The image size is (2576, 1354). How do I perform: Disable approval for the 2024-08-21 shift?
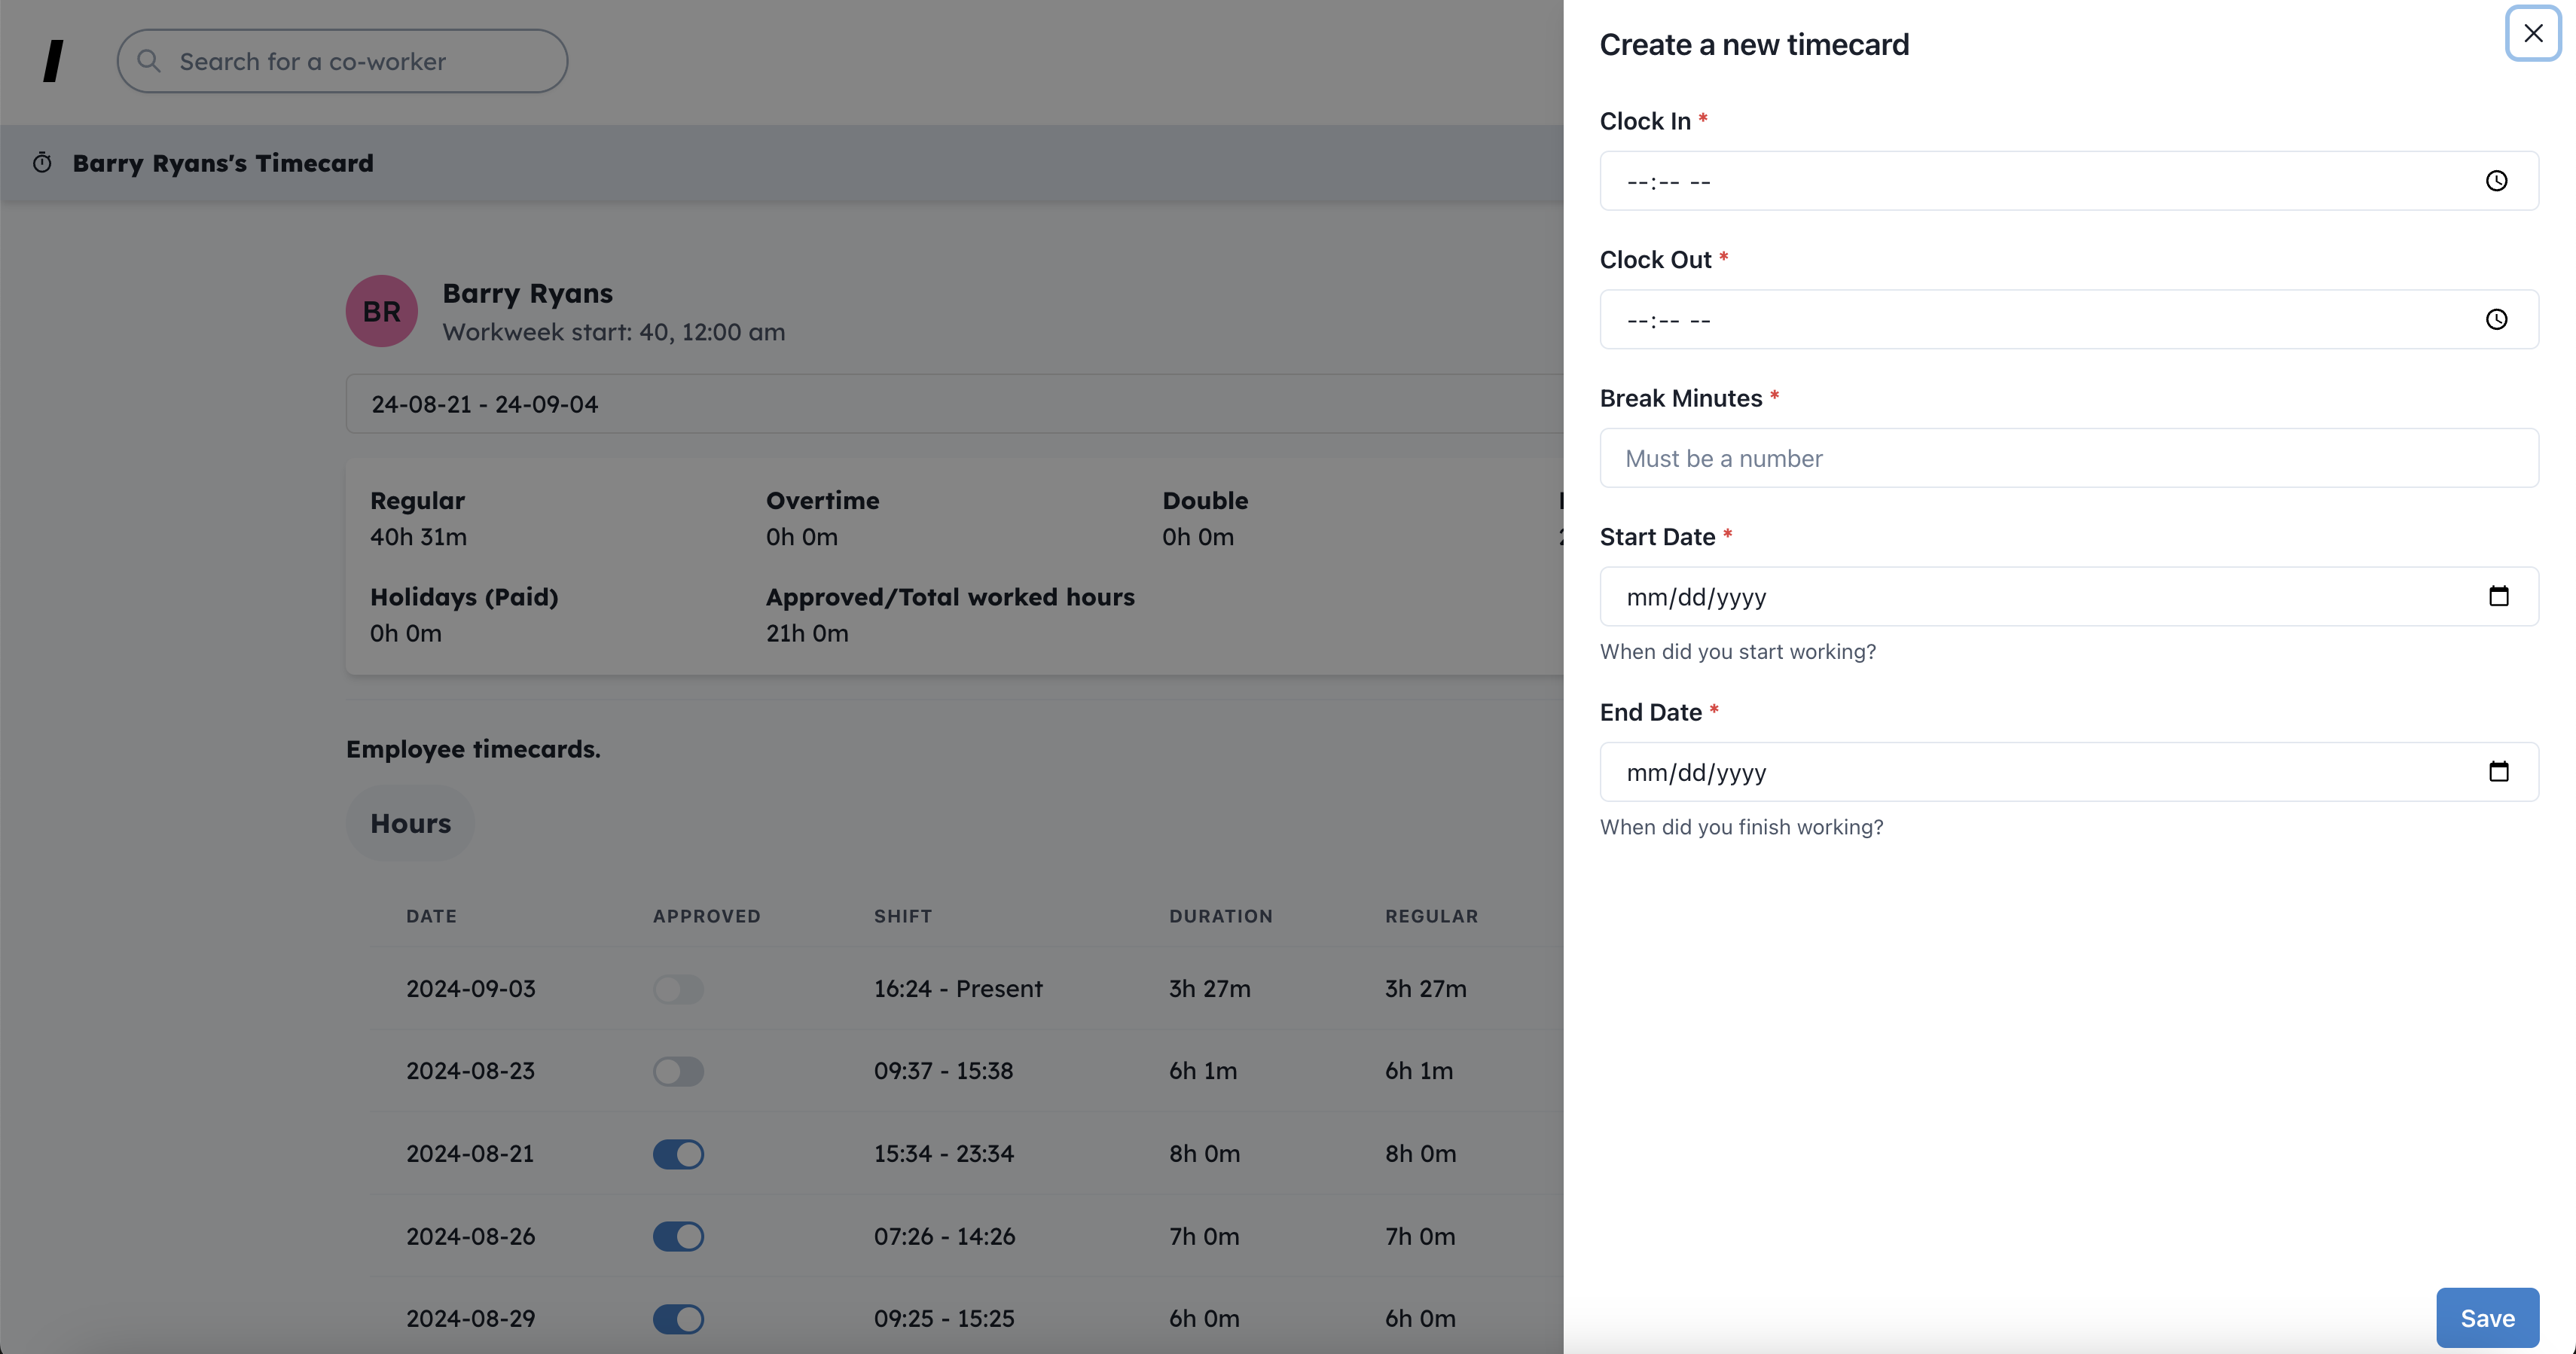[x=678, y=1154]
